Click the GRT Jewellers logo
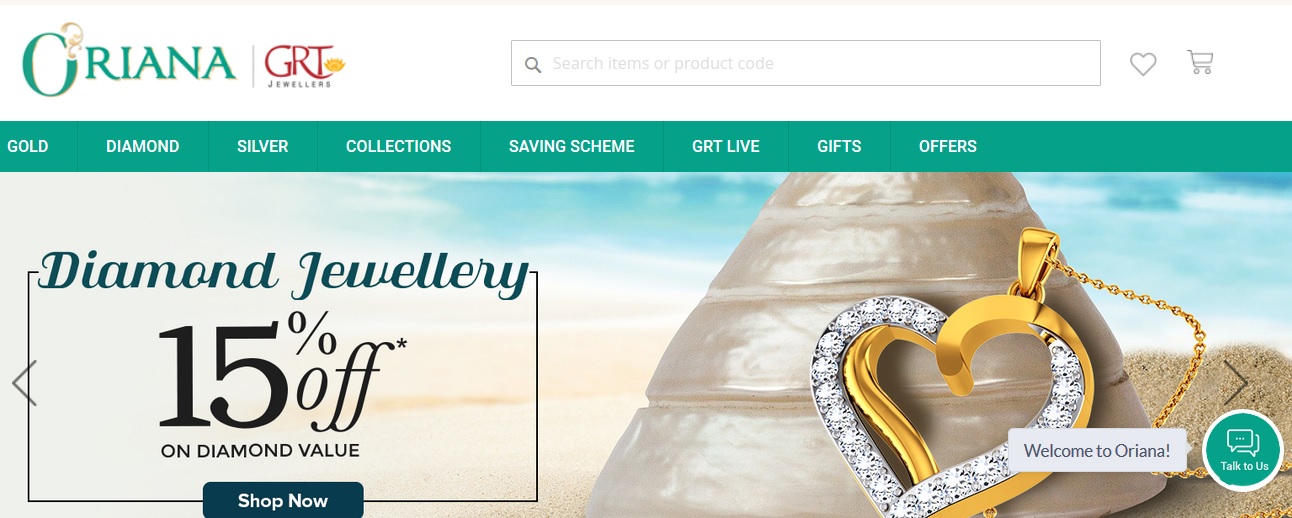This screenshot has width=1292, height=518. (x=304, y=66)
